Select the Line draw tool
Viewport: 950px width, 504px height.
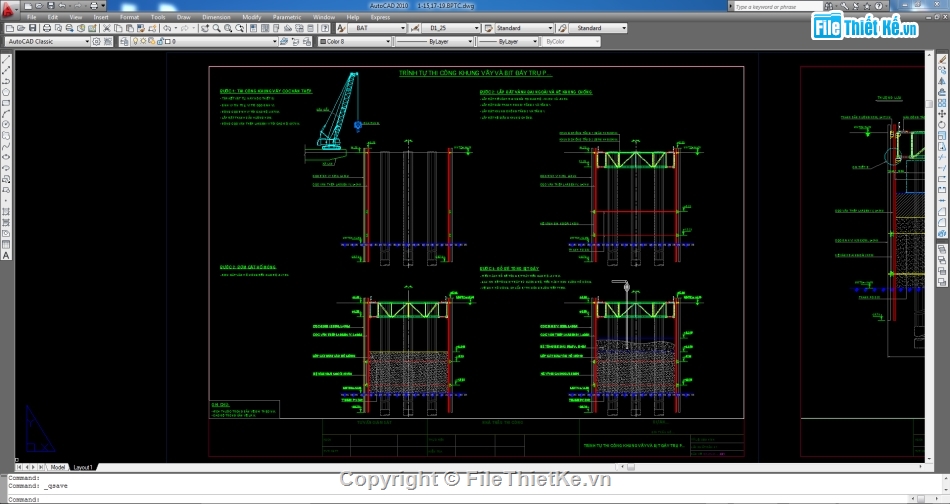(7, 59)
